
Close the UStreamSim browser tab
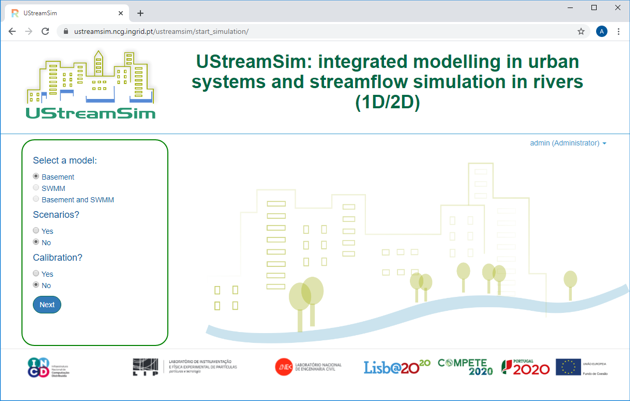pyautogui.click(x=121, y=13)
